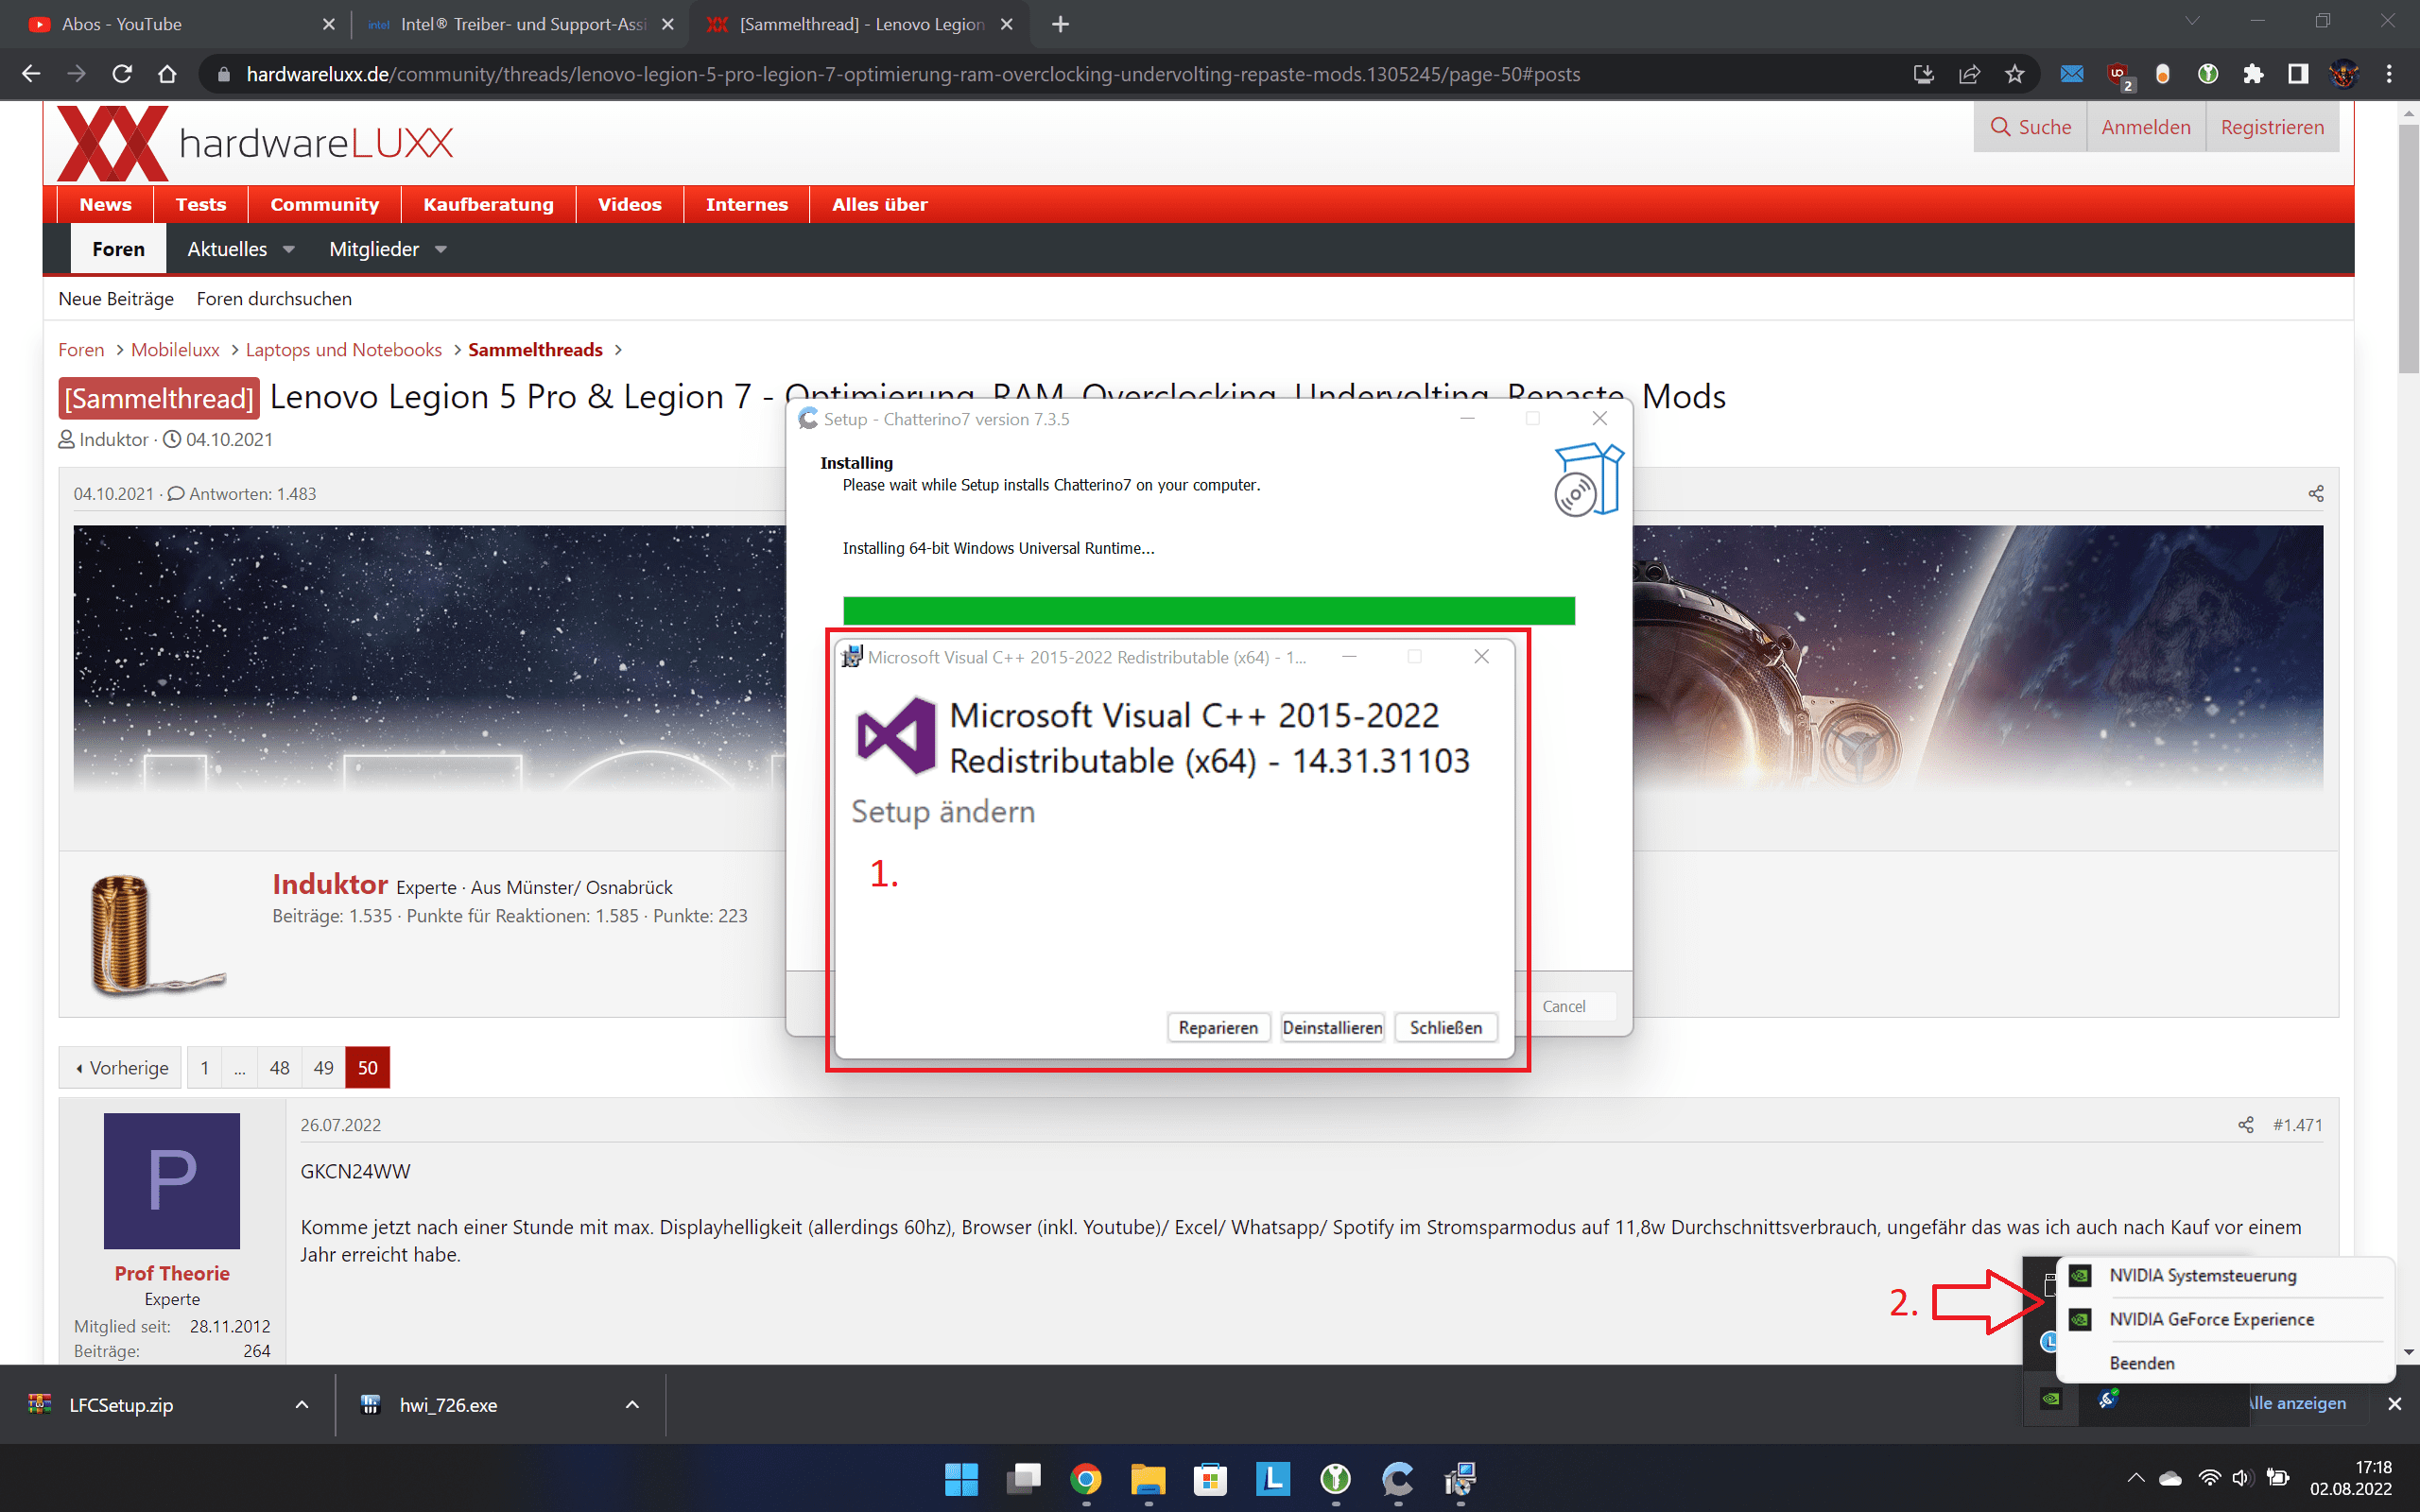This screenshot has height=1512, width=2420.
Task: Go to page 49 of the thread
Action: pos(323,1068)
